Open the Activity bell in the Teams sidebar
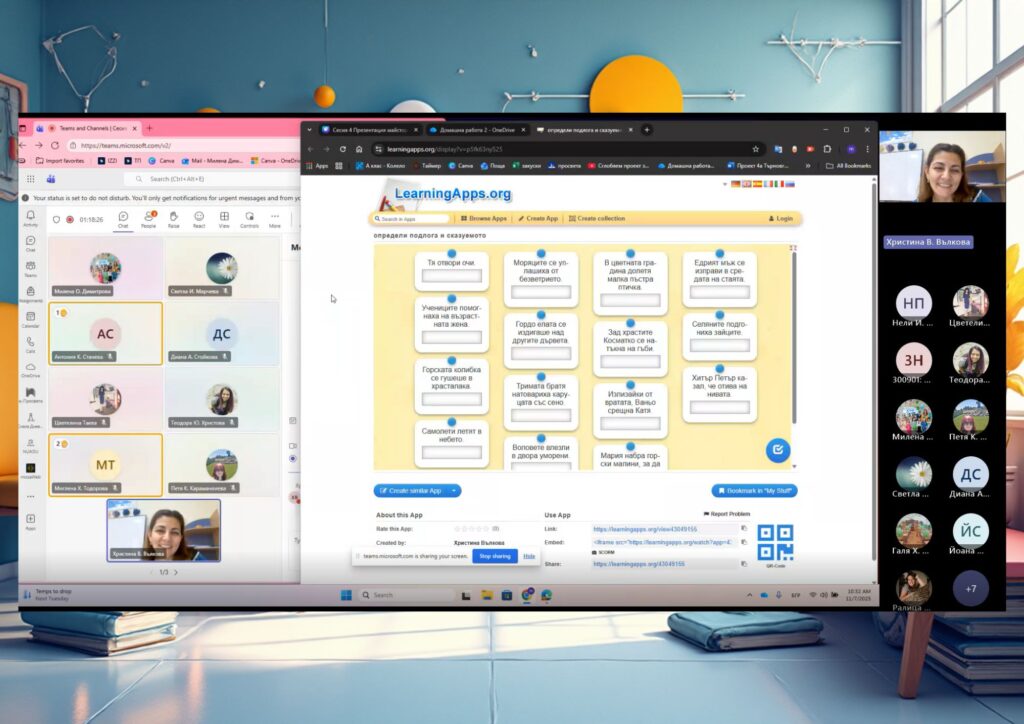 (x=31, y=217)
